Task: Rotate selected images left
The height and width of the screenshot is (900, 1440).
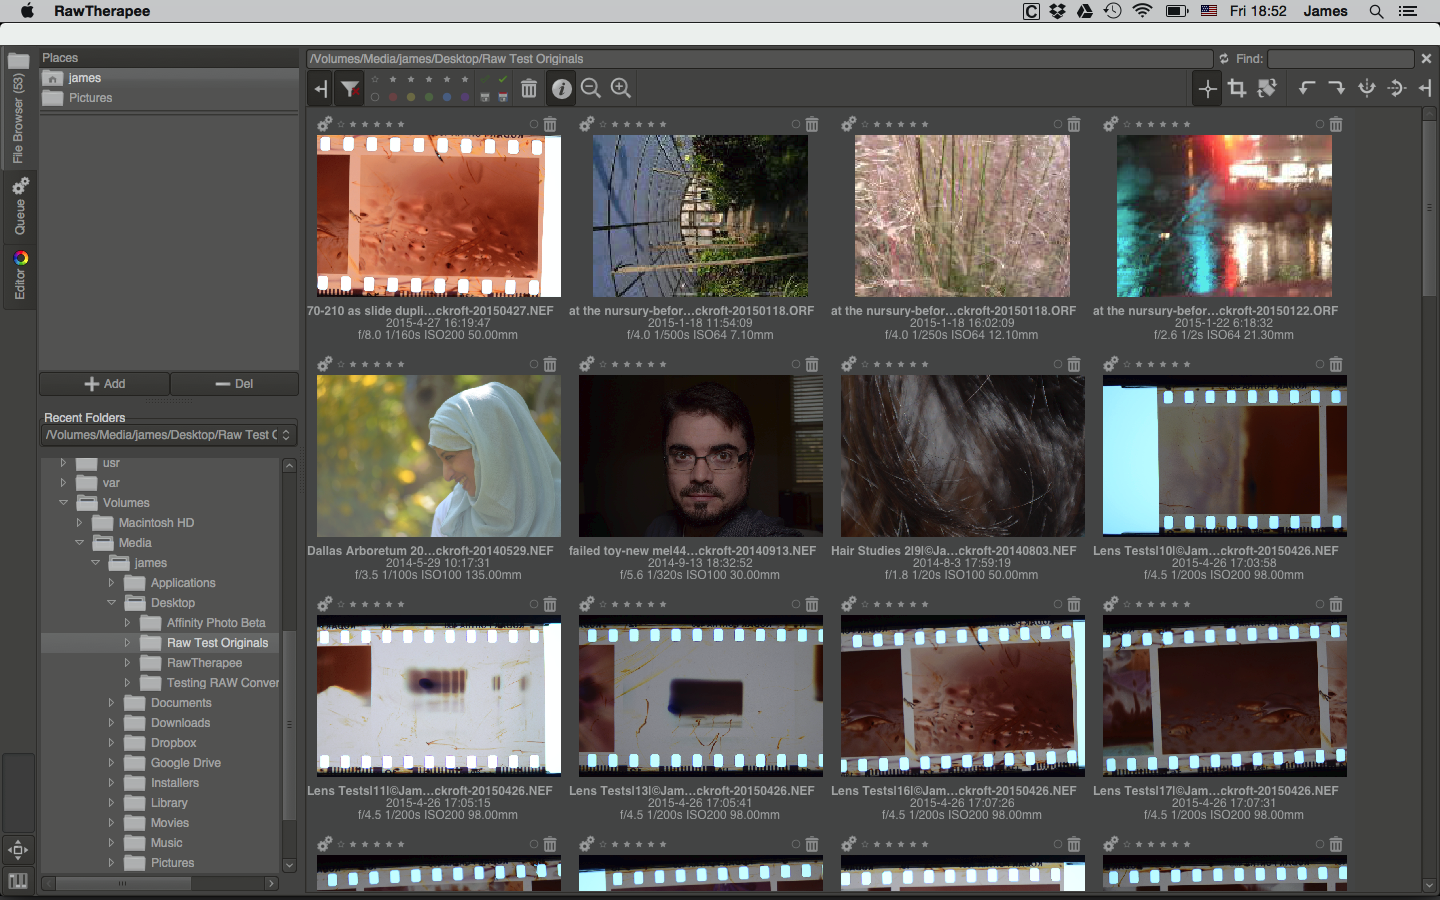Action: point(1307,88)
